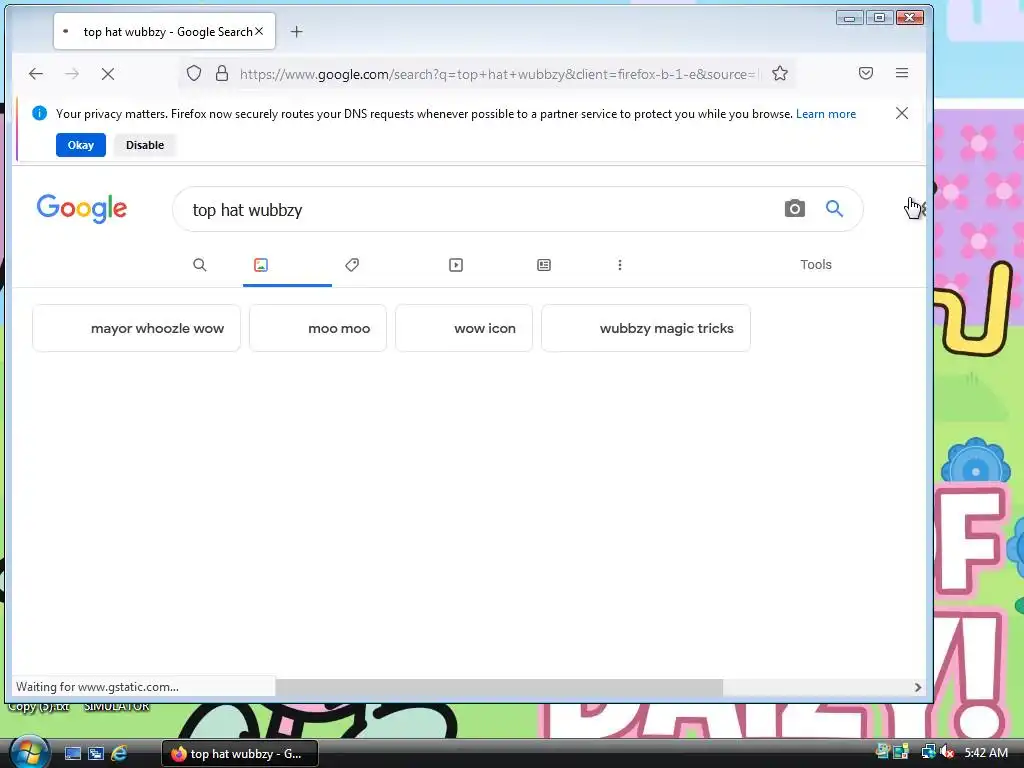Launch Internet Explorer from quick launch
This screenshot has height=768, width=1024.
coord(119,754)
